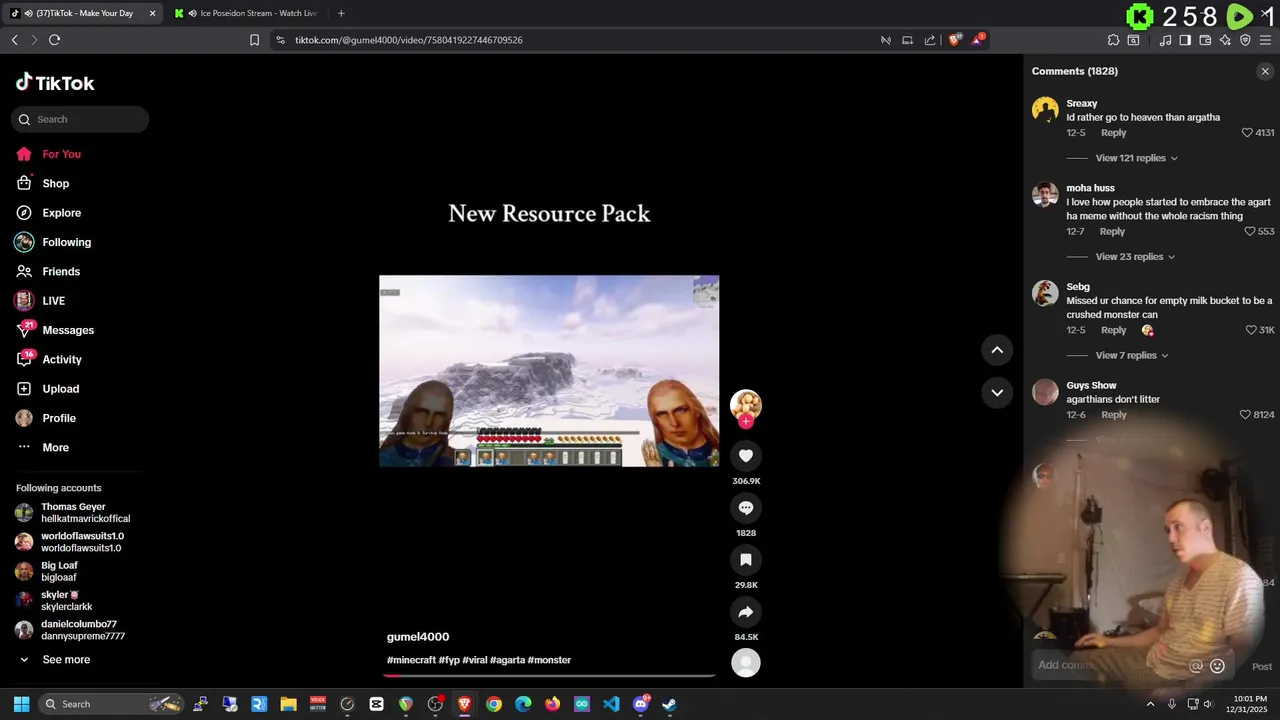Image resolution: width=1280 pixels, height=720 pixels.
Task: Follow the creator via the plus badge
Action: 745,422
